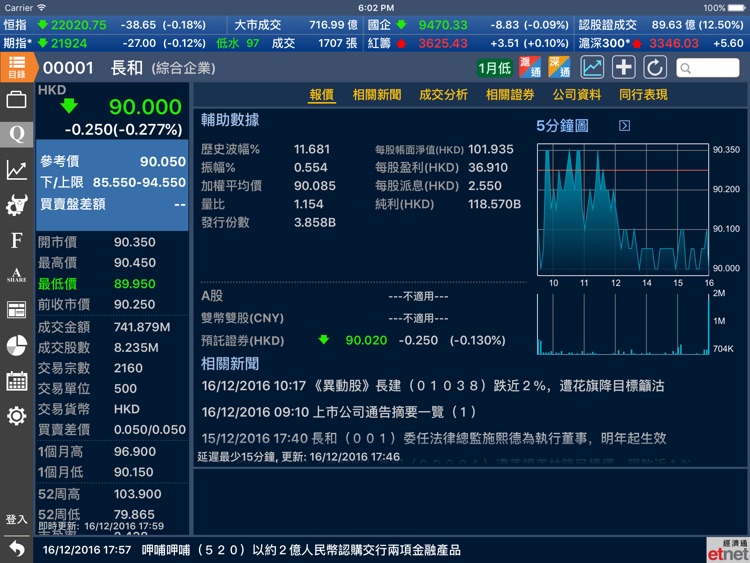
Task: Switch to the 公司資料 tab
Action: 577,95
